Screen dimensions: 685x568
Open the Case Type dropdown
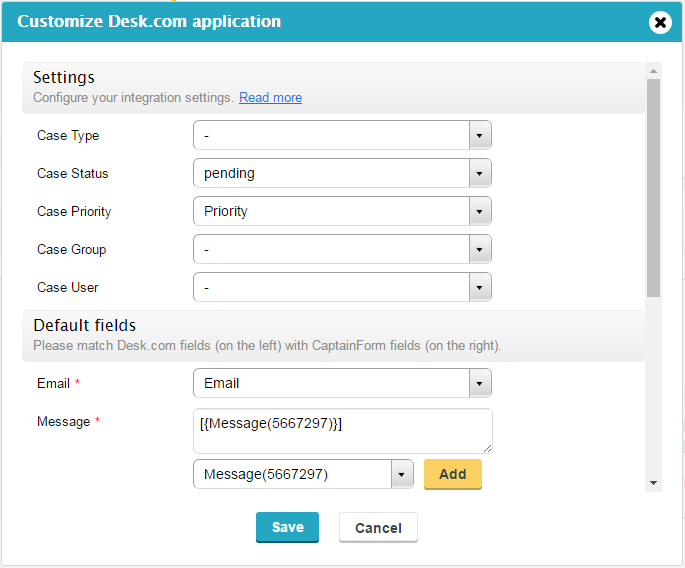[x=342, y=135]
